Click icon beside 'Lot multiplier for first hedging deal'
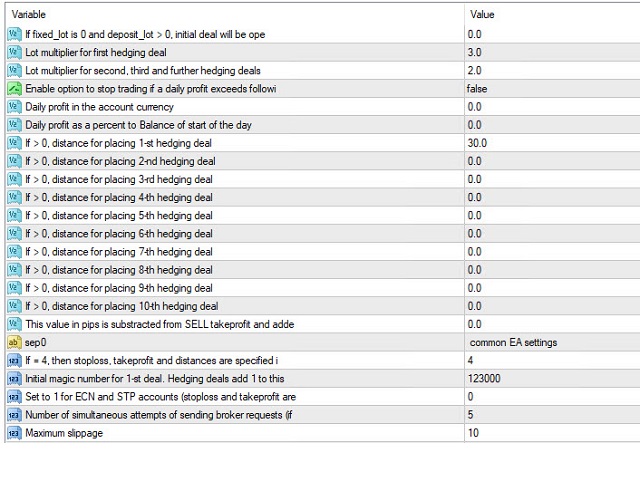 (14, 52)
